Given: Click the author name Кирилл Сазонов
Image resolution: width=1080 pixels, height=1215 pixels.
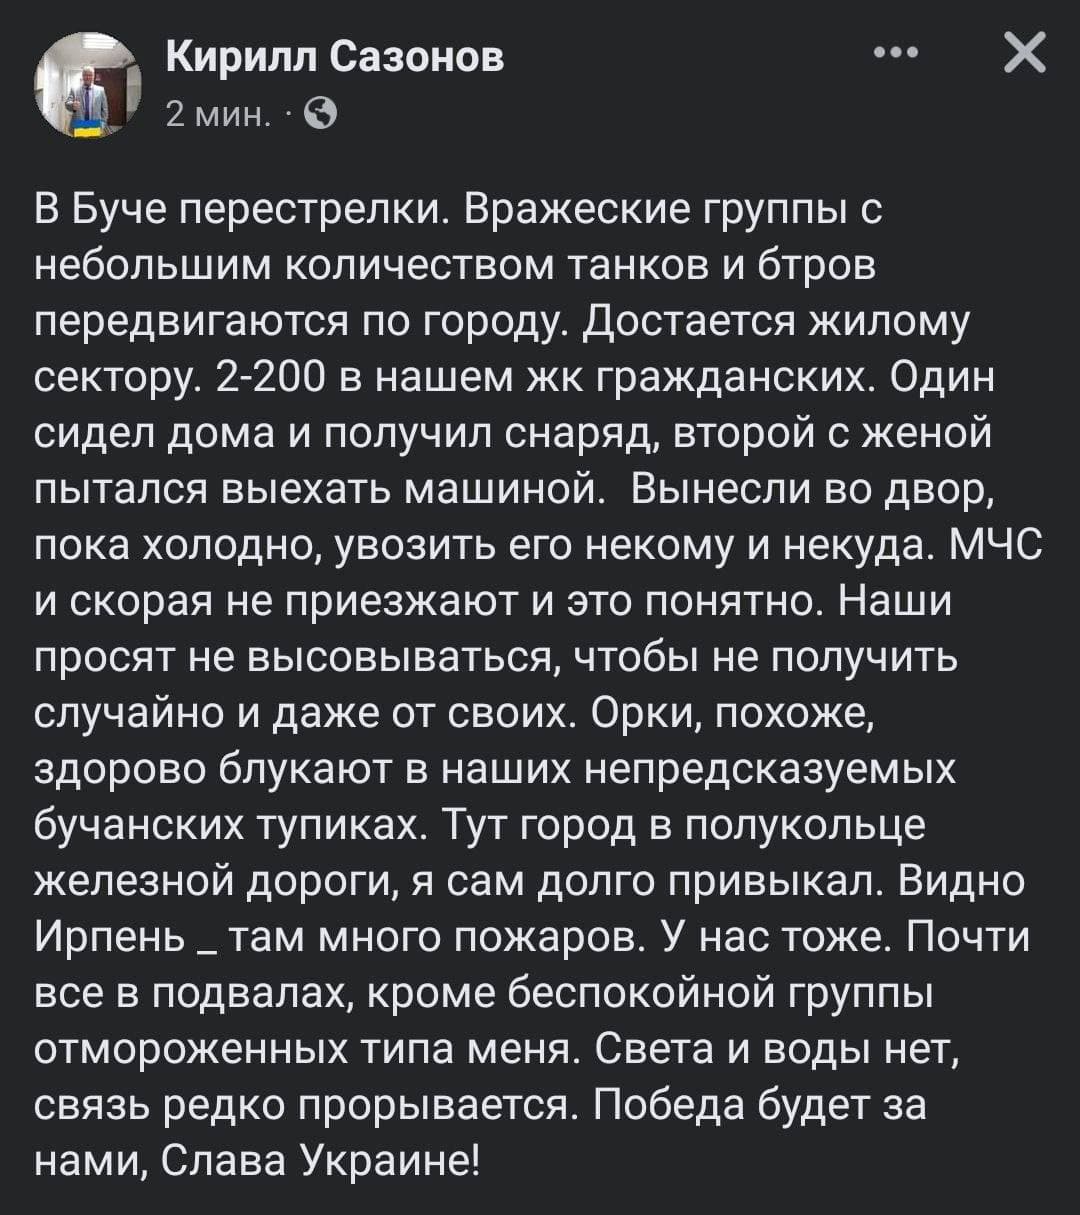Looking at the screenshot, I should tap(335, 59).
